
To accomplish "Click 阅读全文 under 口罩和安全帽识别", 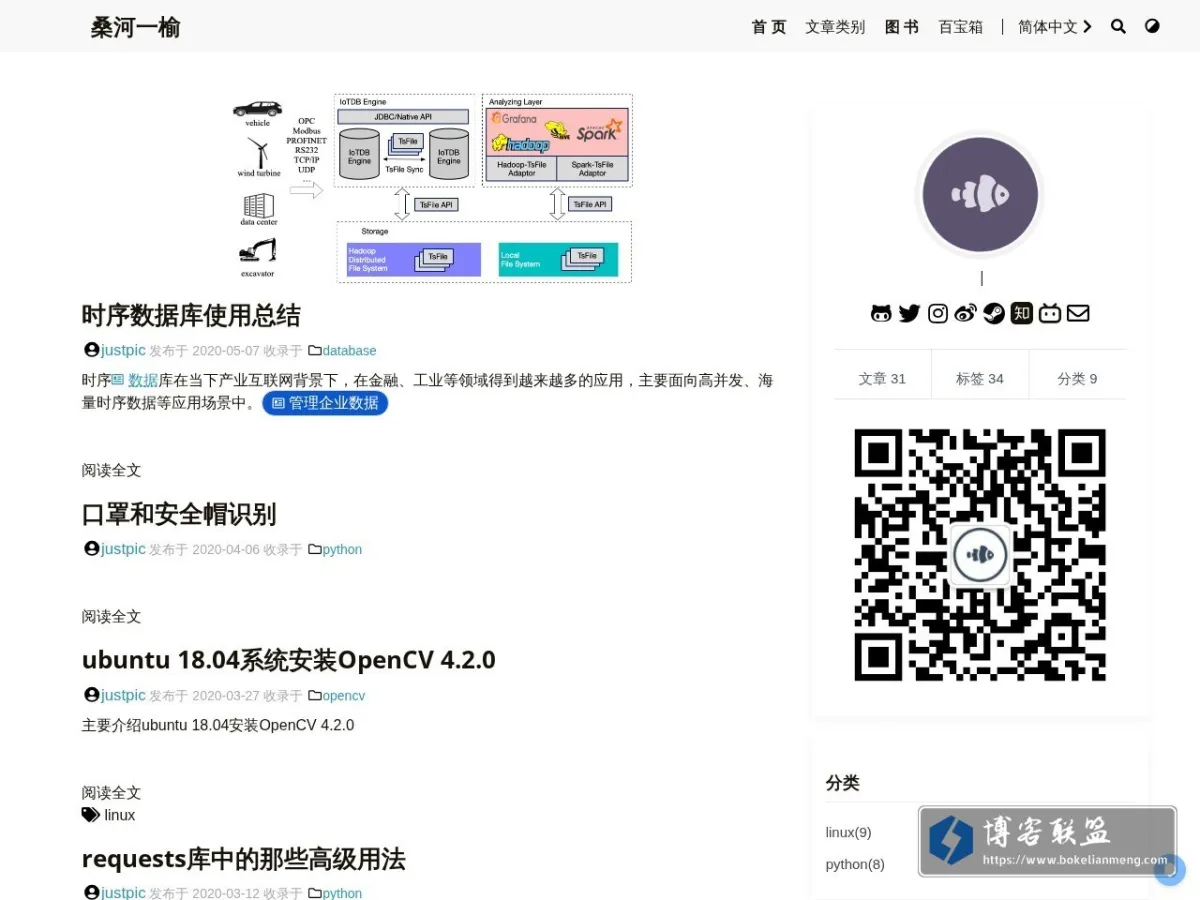I will coord(111,616).
